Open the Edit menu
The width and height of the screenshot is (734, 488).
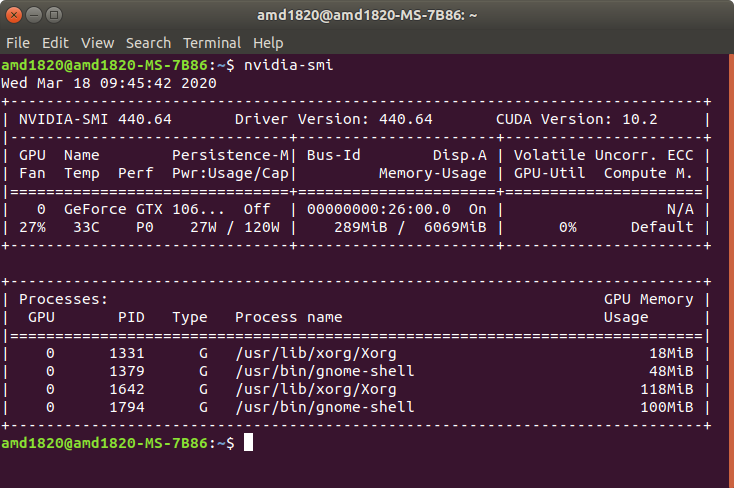55,43
